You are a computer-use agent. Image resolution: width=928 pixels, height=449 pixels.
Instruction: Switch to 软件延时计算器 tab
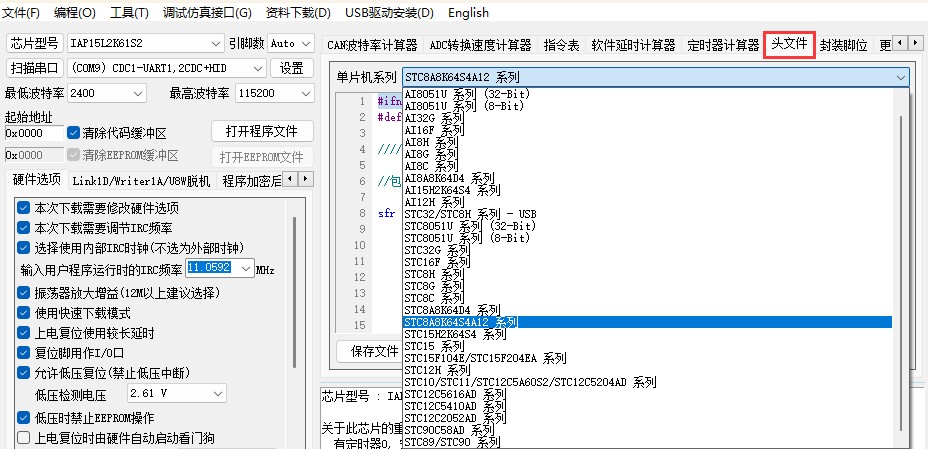[x=633, y=45]
